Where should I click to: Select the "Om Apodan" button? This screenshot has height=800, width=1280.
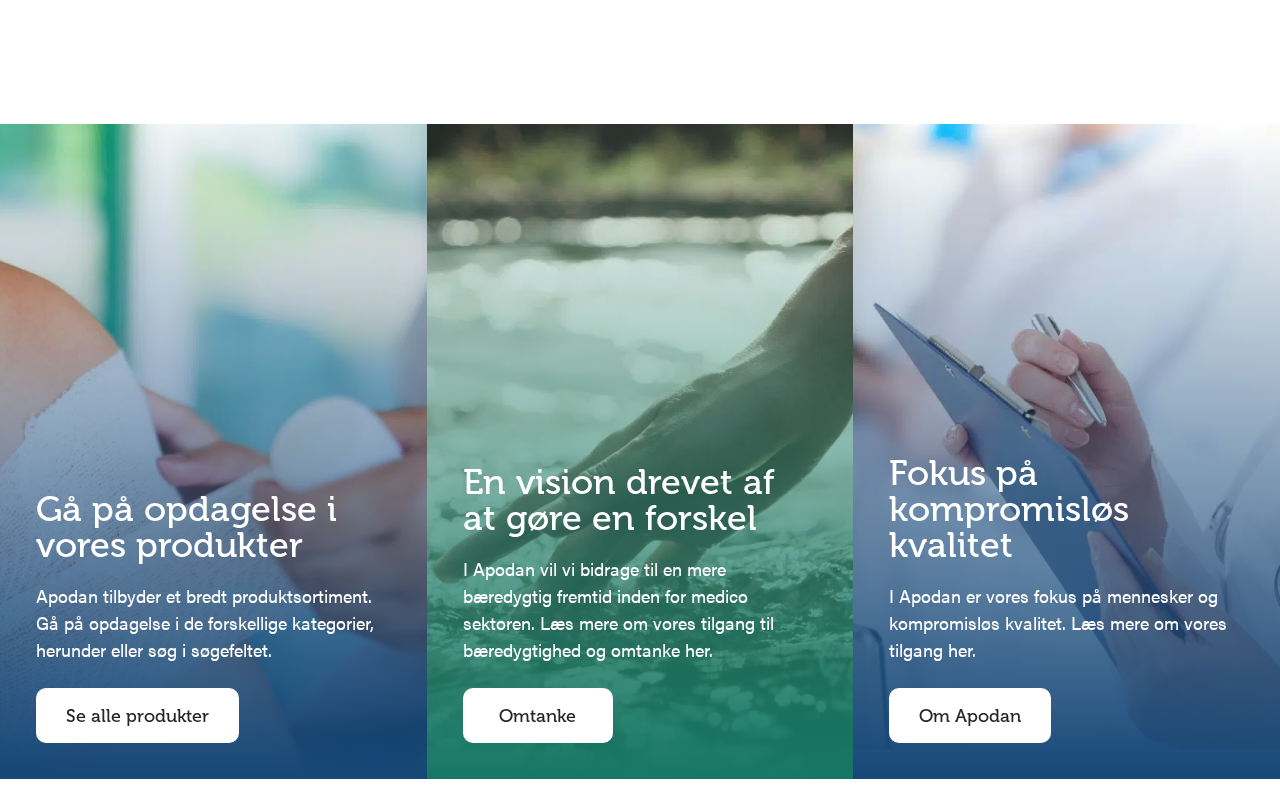970,716
